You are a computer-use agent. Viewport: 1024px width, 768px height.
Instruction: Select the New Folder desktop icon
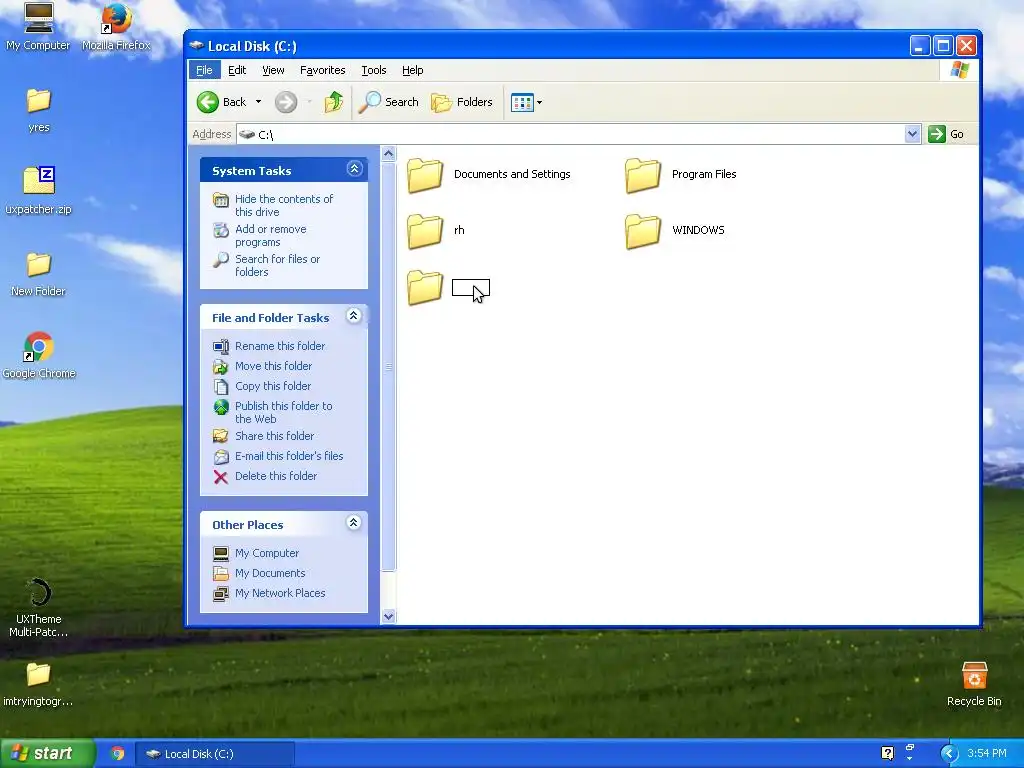[x=38, y=274]
